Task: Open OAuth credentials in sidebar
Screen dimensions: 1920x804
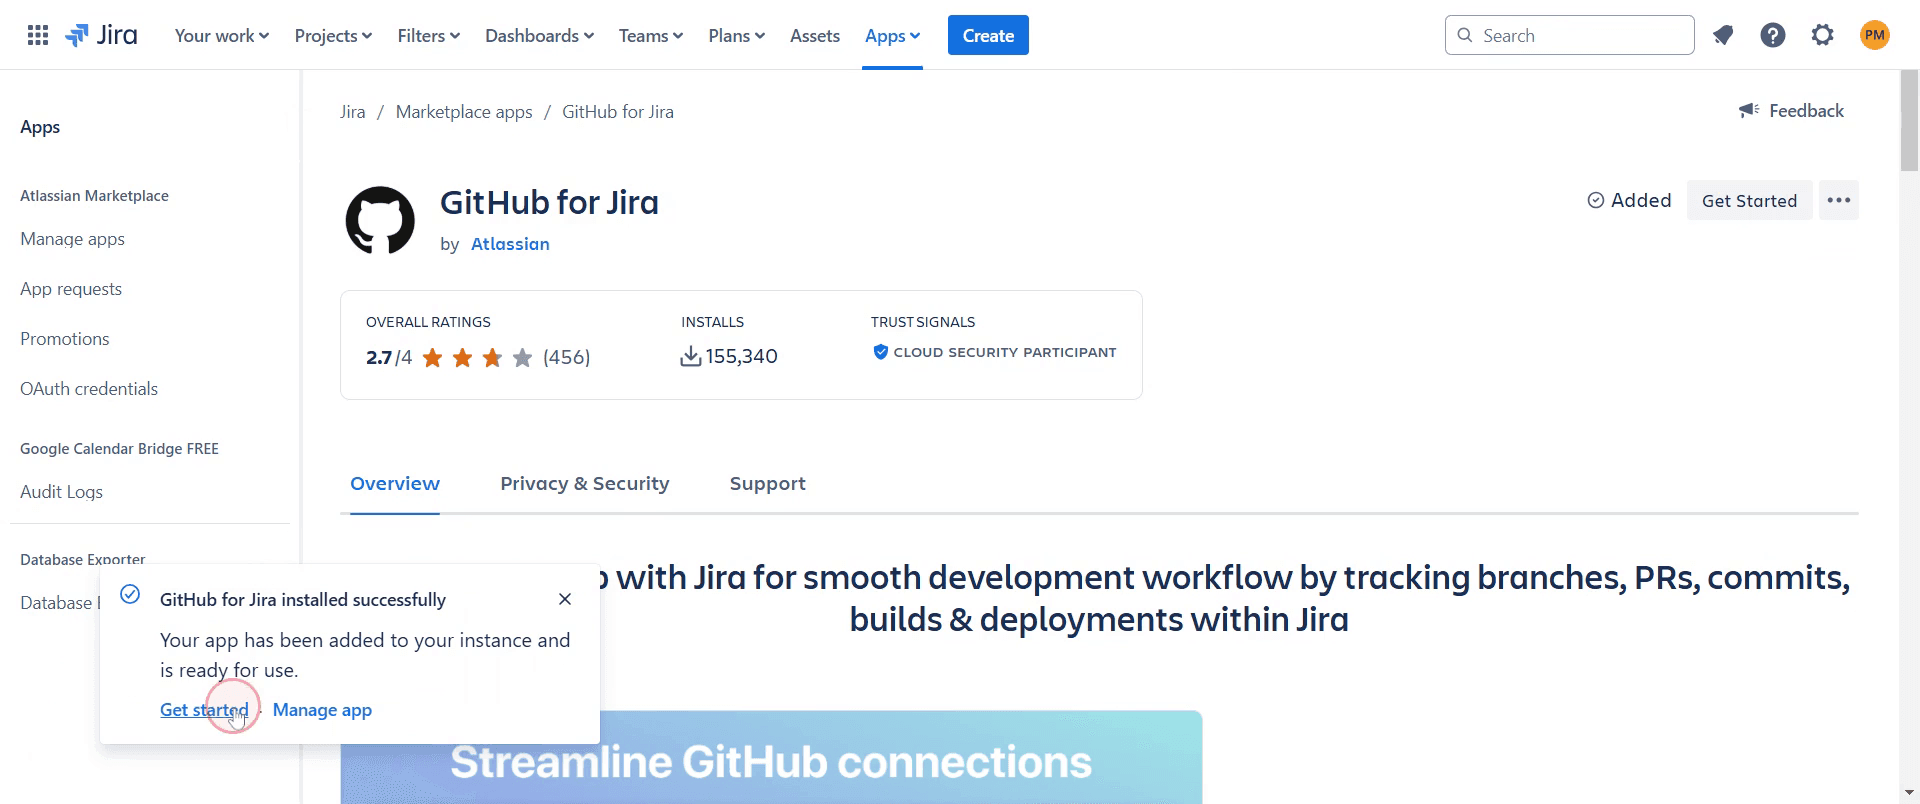Action: click(89, 389)
